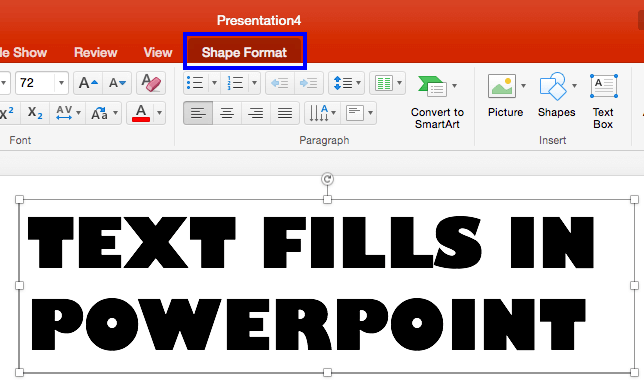Open character spacing AV menu

point(67,113)
